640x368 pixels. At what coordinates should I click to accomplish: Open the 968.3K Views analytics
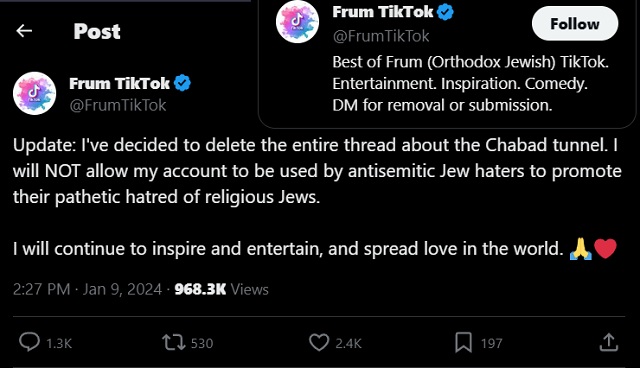[x=221, y=289]
